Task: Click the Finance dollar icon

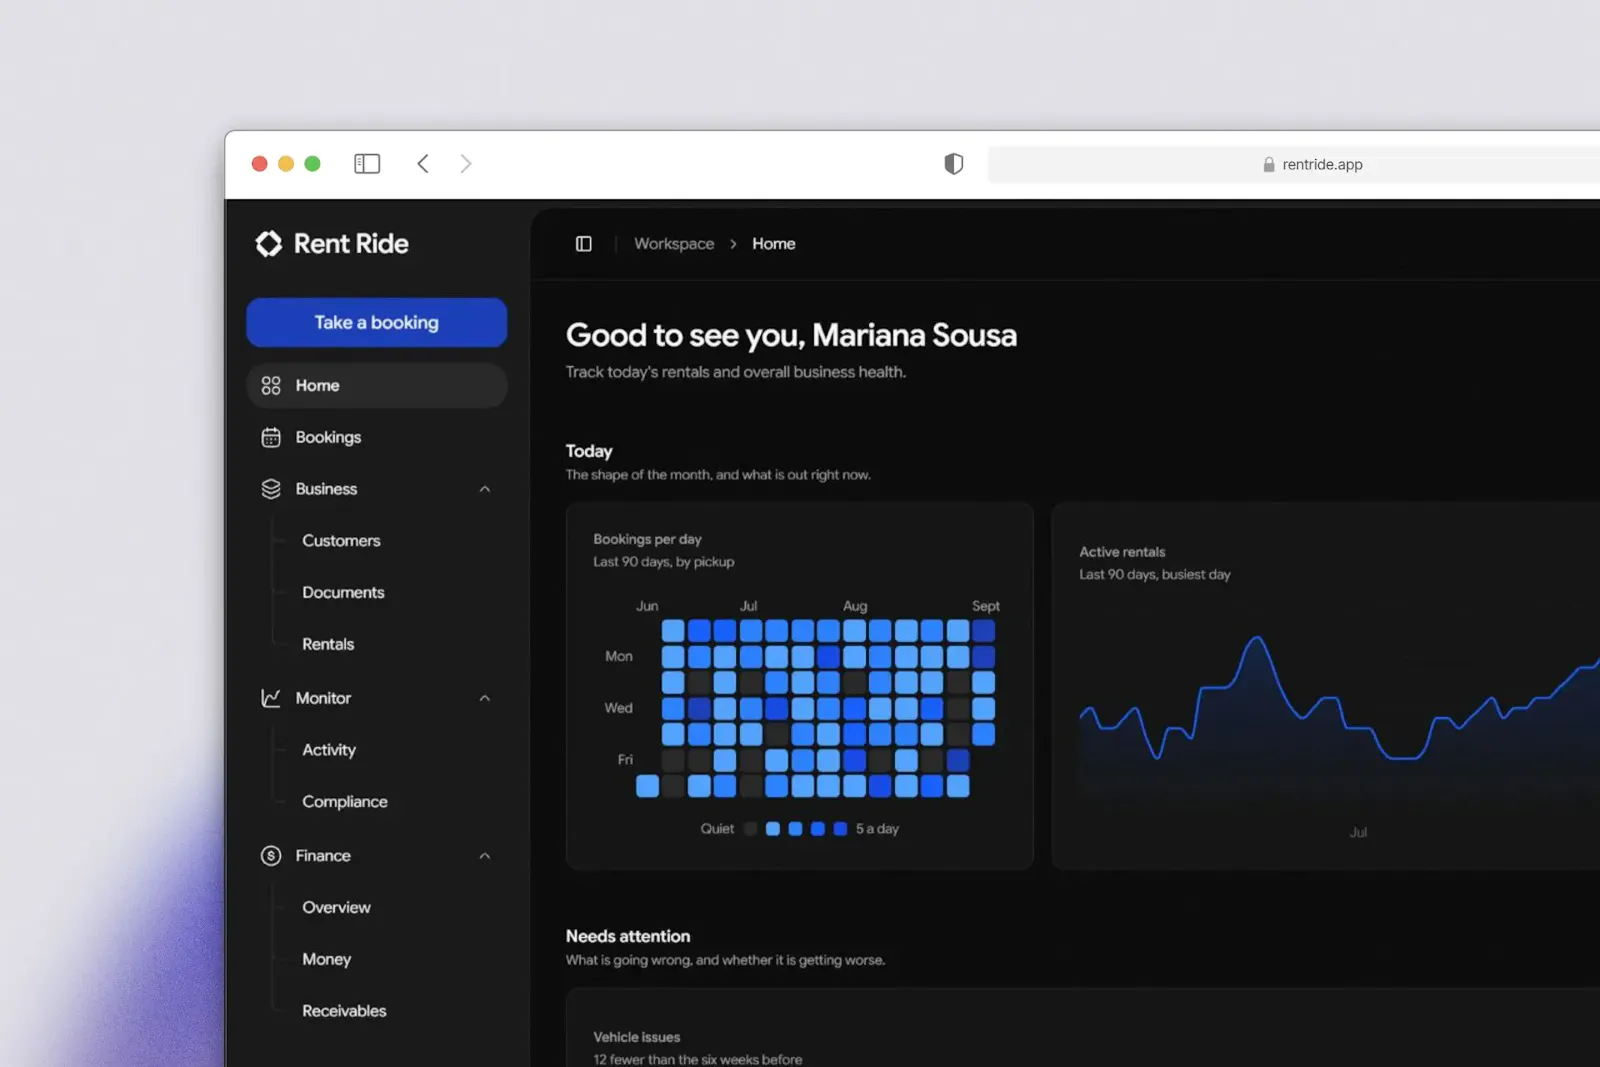Action: (x=271, y=856)
